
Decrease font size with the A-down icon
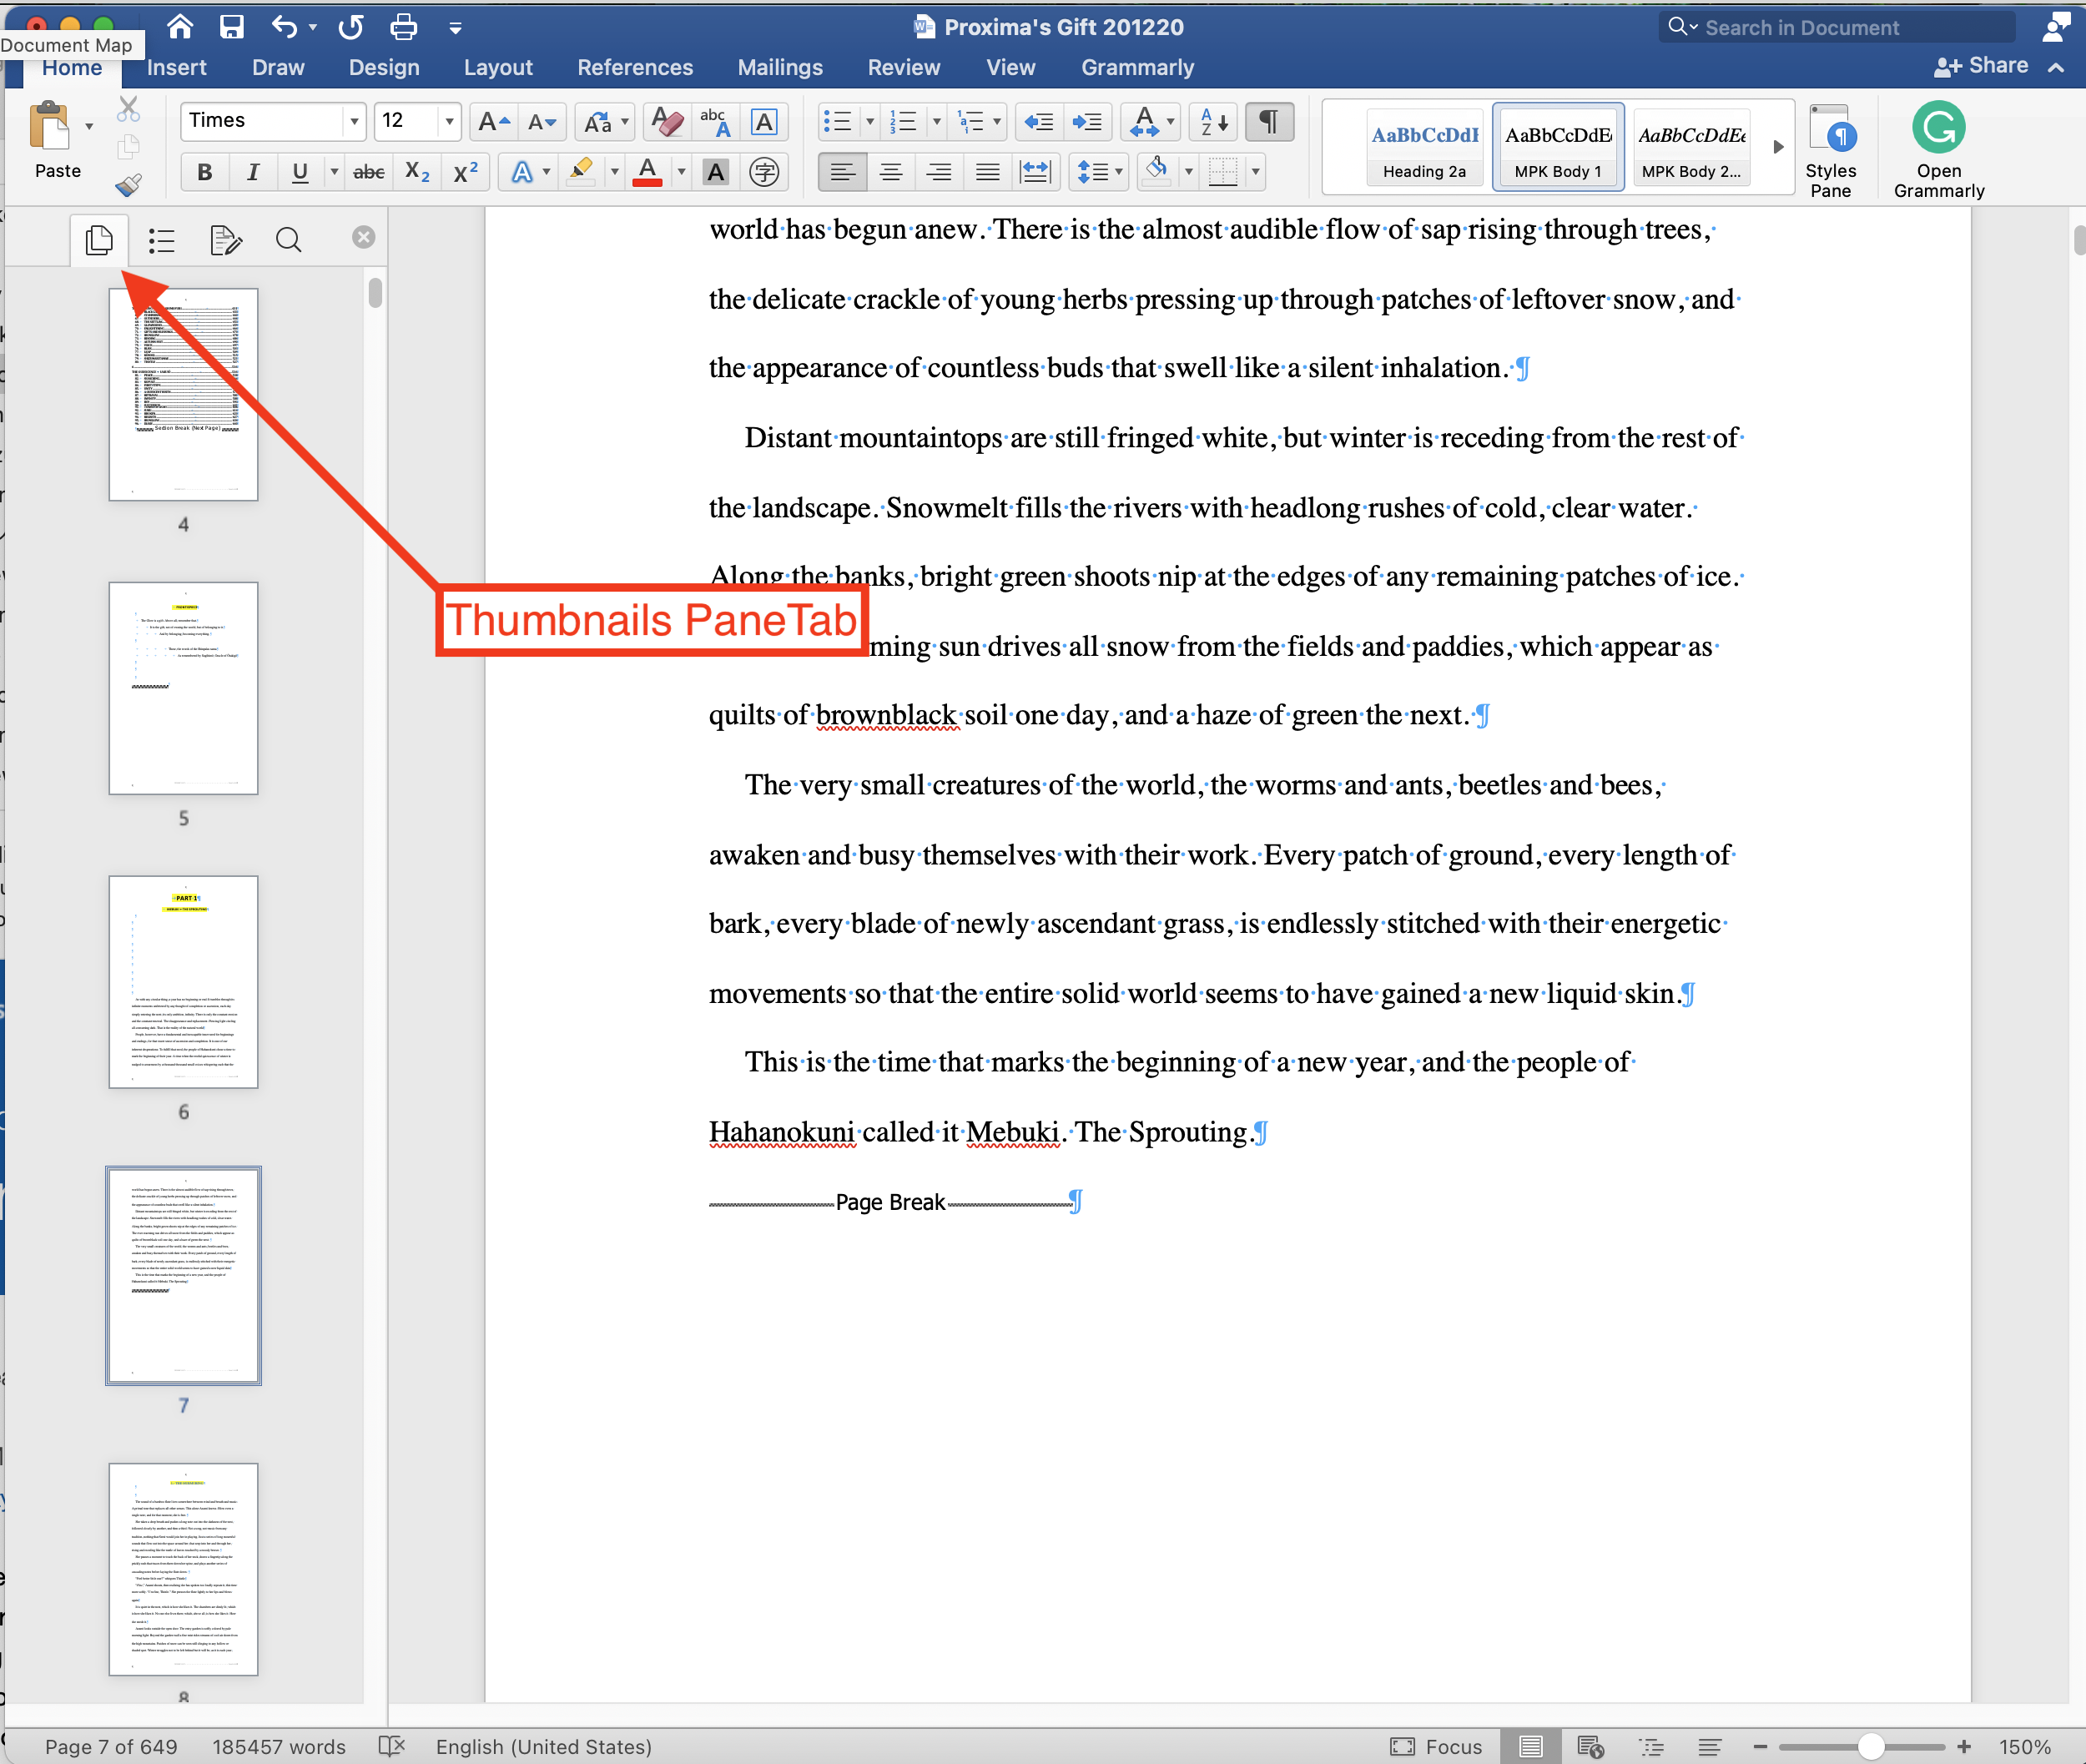pos(543,122)
